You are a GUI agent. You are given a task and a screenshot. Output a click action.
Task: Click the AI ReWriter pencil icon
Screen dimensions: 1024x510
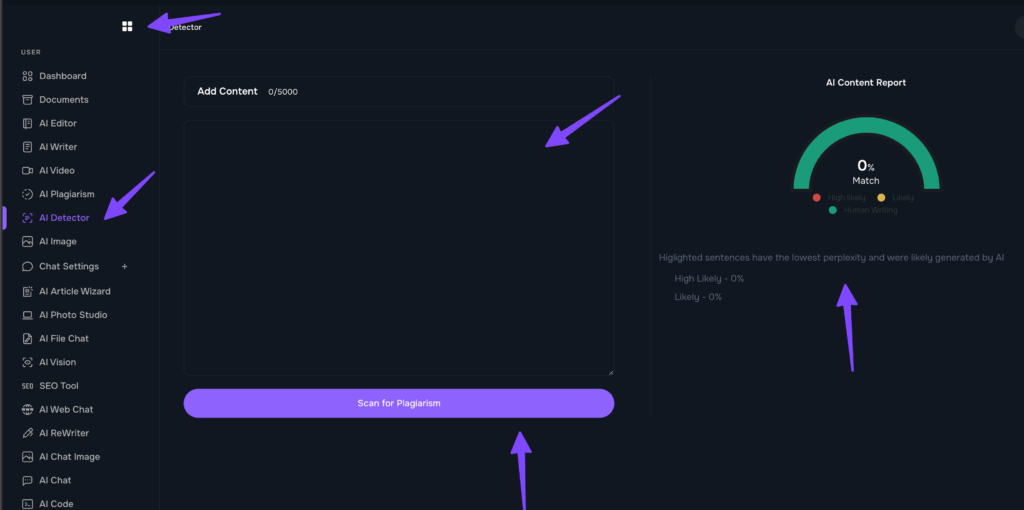(28, 433)
